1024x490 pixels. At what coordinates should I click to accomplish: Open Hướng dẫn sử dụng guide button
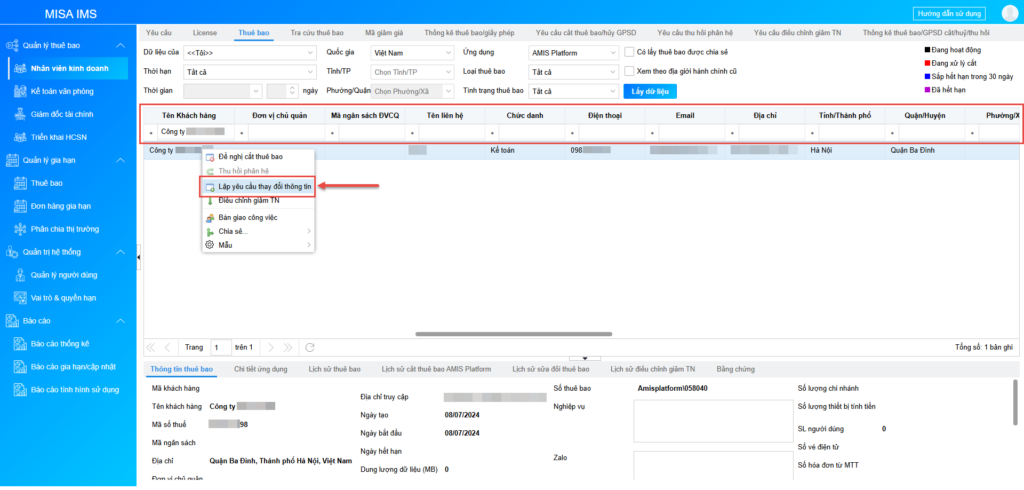tap(949, 13)
